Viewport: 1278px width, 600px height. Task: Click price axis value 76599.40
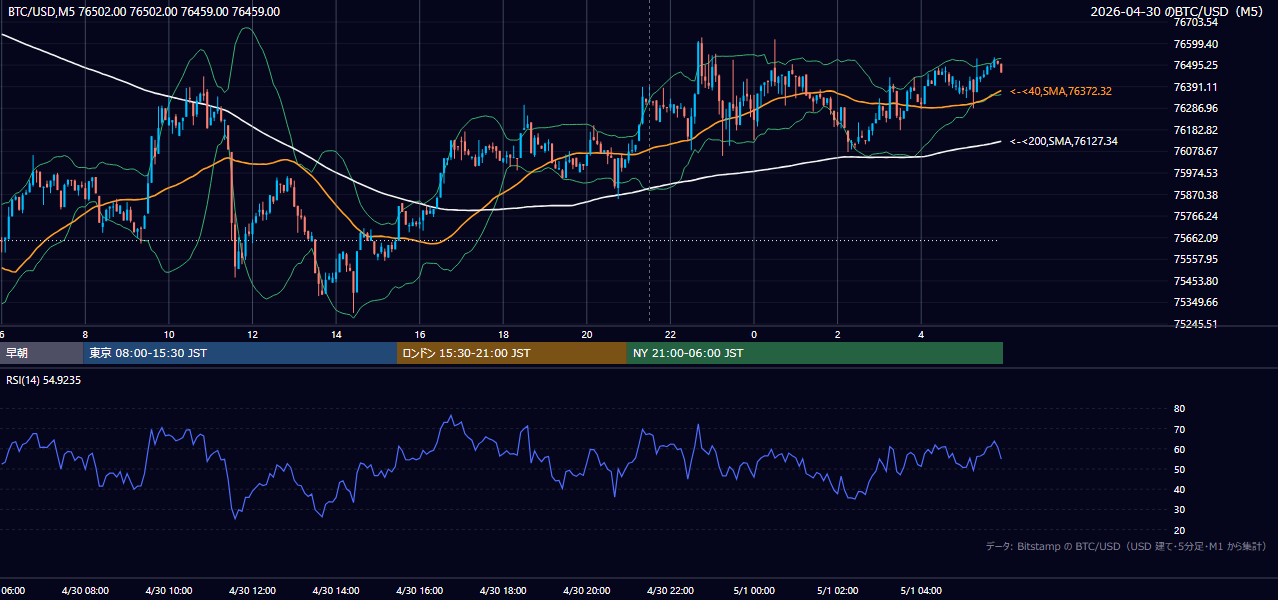click(1195, 44)
